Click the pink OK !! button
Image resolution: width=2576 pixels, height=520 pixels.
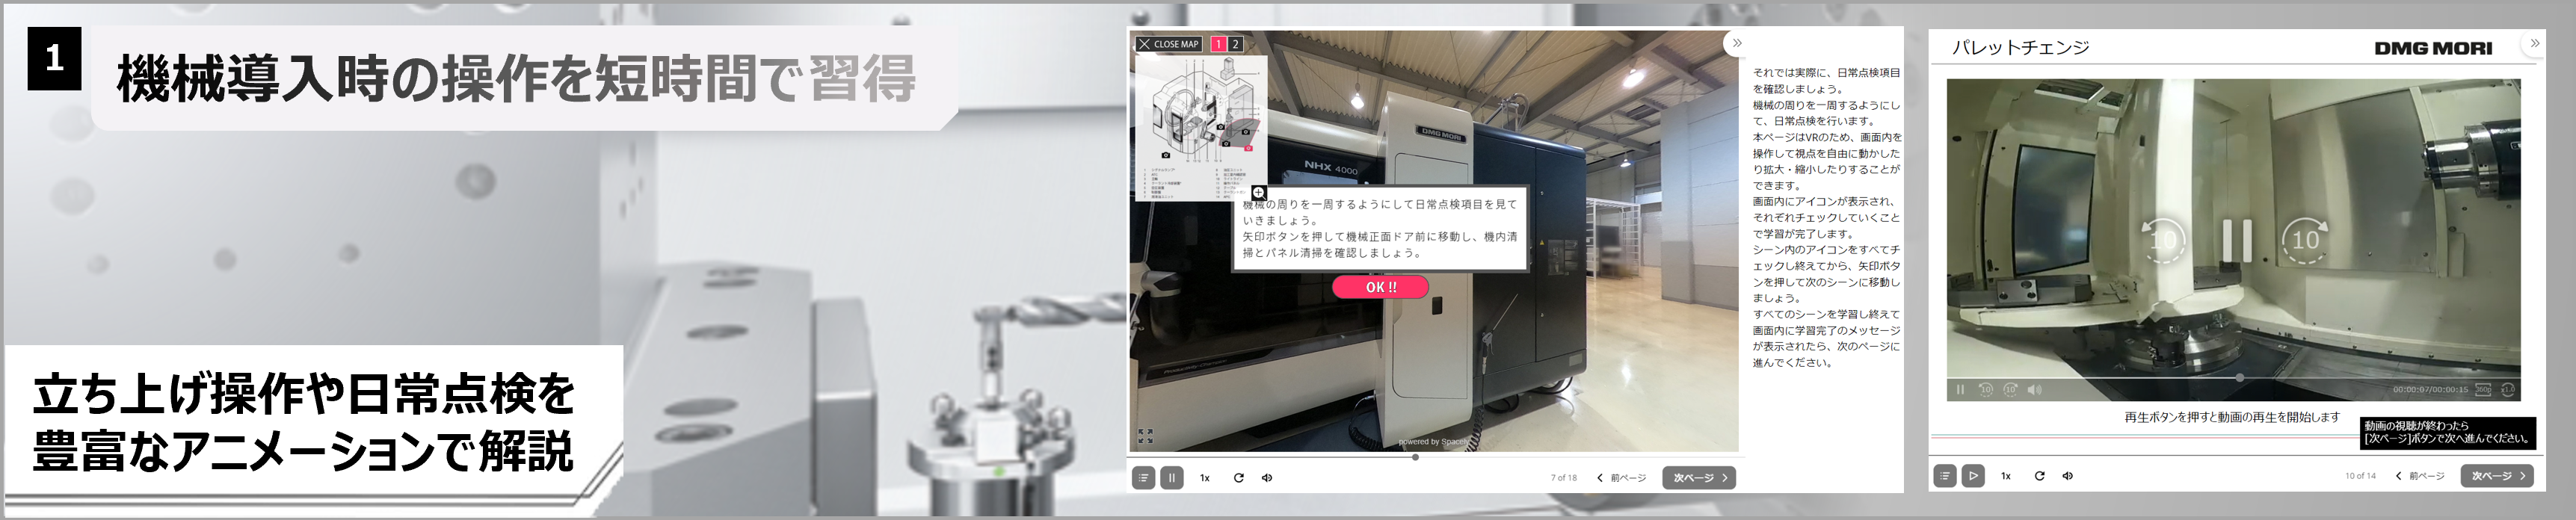[x=1380, y=287]
